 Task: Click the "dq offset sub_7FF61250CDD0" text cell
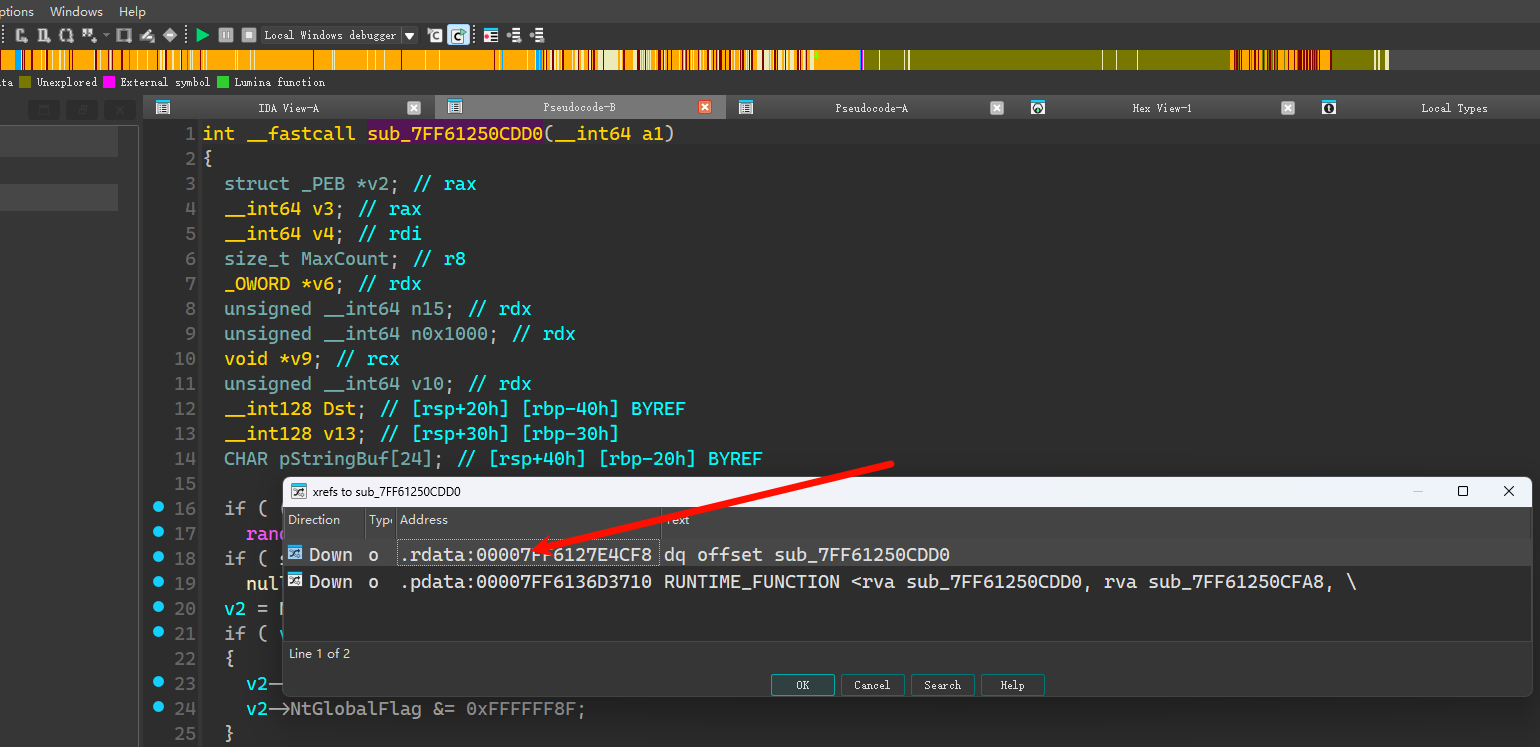(x=806, y=554)
